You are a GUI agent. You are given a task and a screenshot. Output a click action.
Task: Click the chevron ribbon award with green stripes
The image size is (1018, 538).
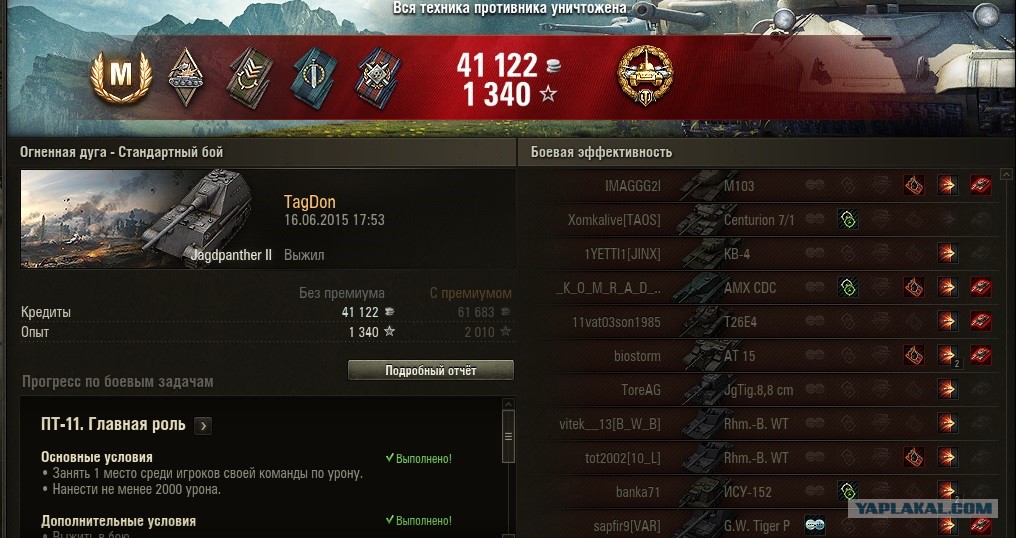tap(250, 77)
